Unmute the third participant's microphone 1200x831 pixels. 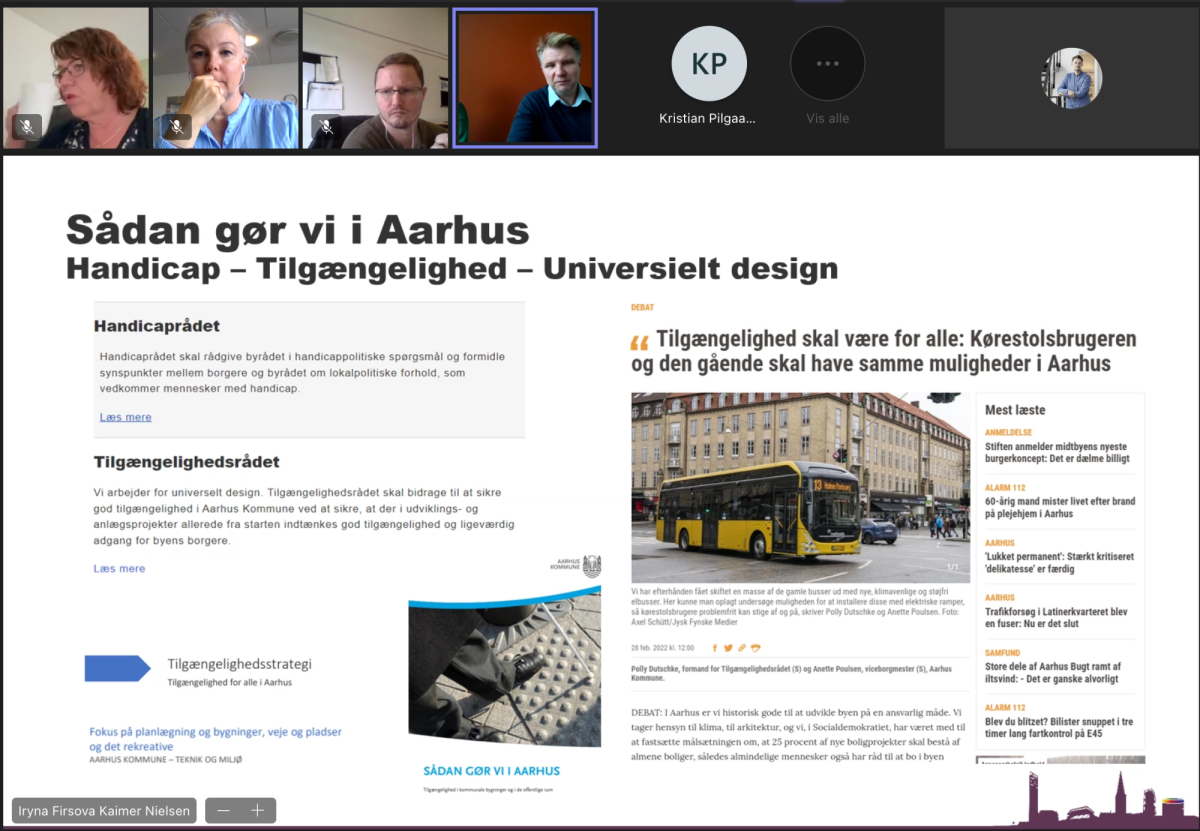(x=325, y=127)
